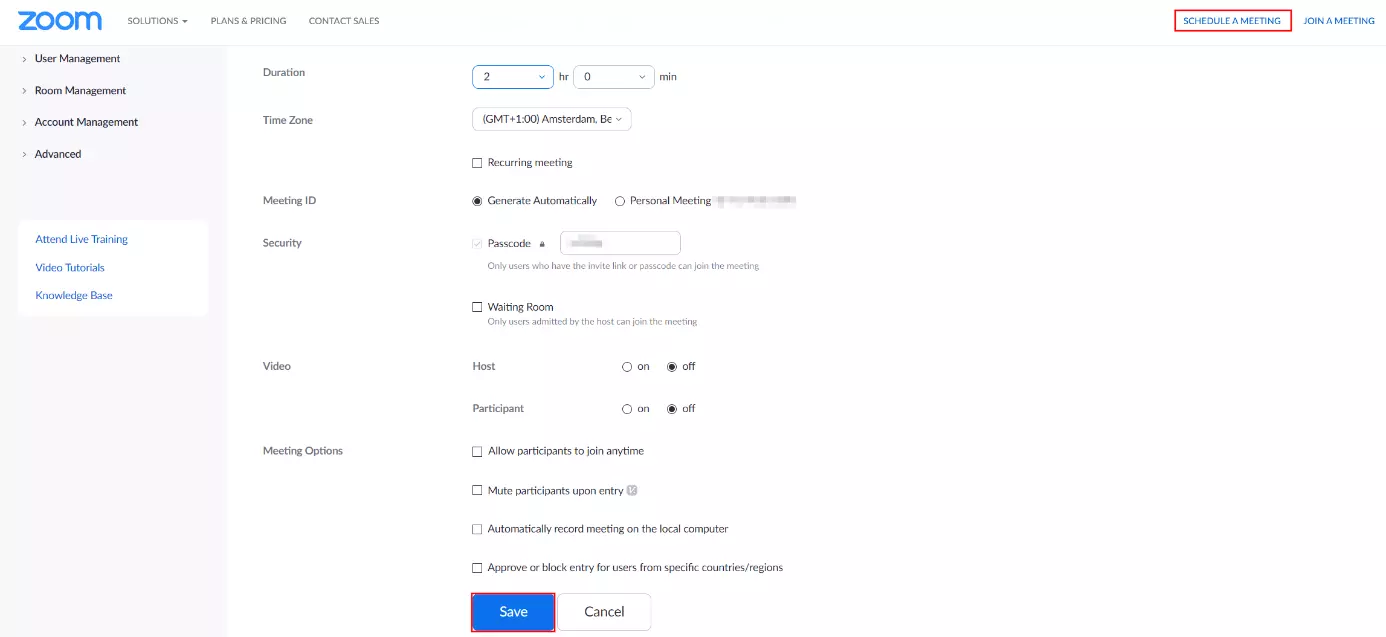This screenshot has width=1386, height=637.
Task: Click the Cancel button
Action: pos(604,612)
